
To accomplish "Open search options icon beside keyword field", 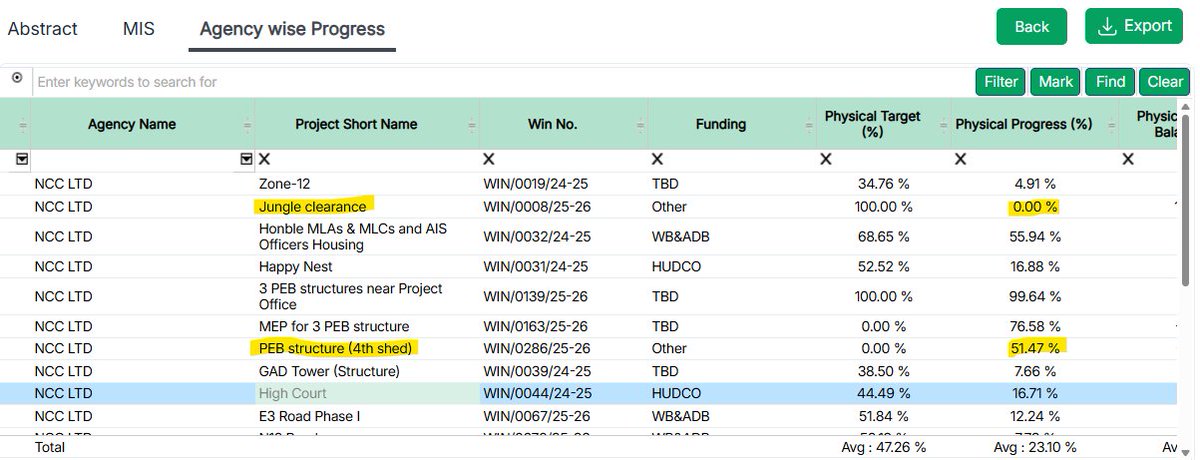I will tap(17, 79).
